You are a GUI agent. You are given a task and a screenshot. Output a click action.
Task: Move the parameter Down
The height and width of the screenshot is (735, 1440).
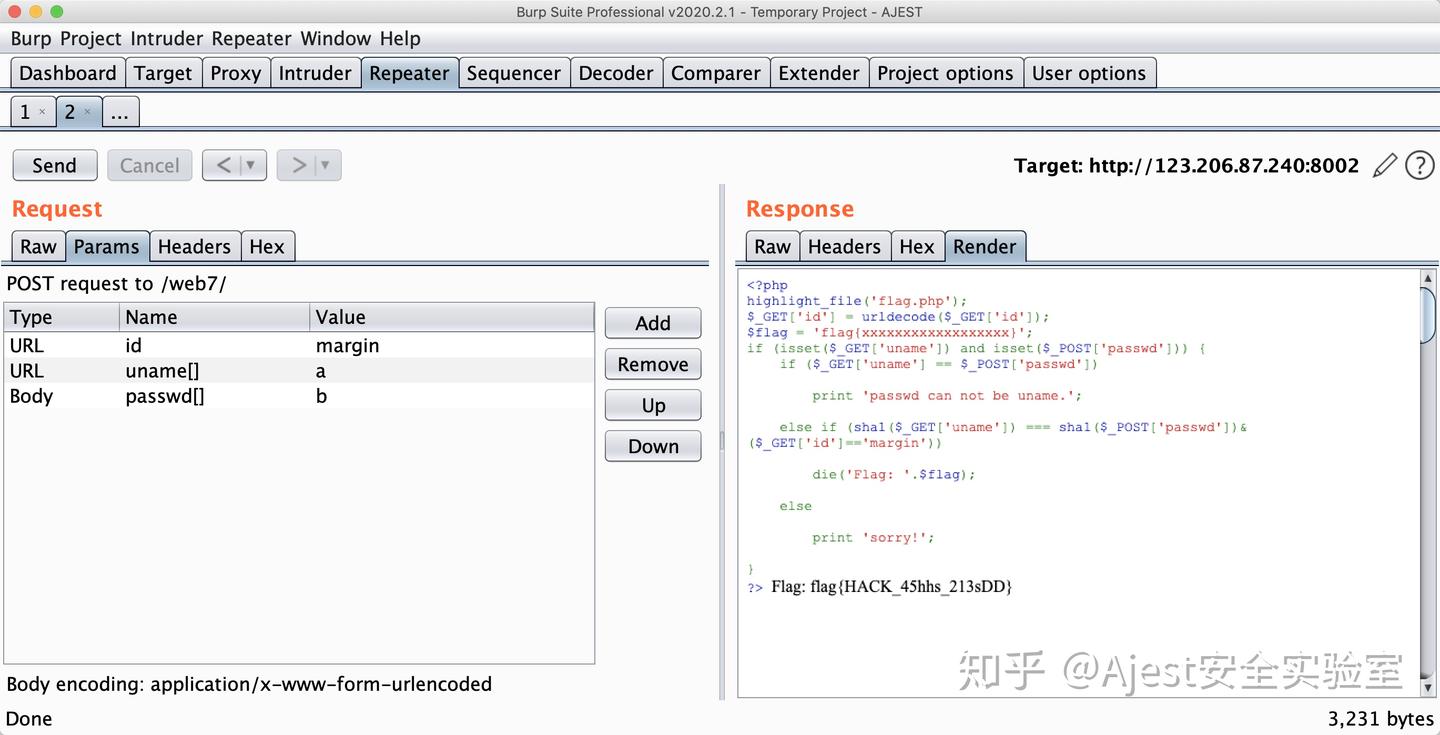[653, 446]
